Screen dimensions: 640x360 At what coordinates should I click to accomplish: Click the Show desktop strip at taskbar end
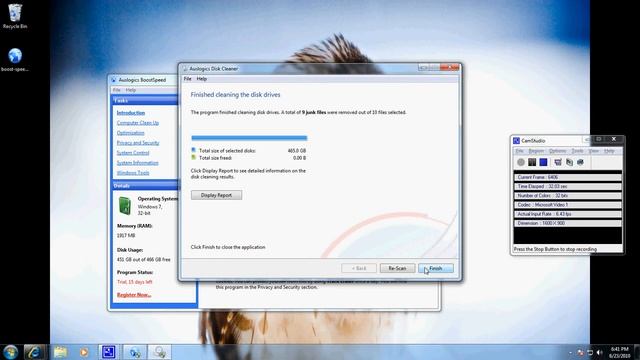637,352
